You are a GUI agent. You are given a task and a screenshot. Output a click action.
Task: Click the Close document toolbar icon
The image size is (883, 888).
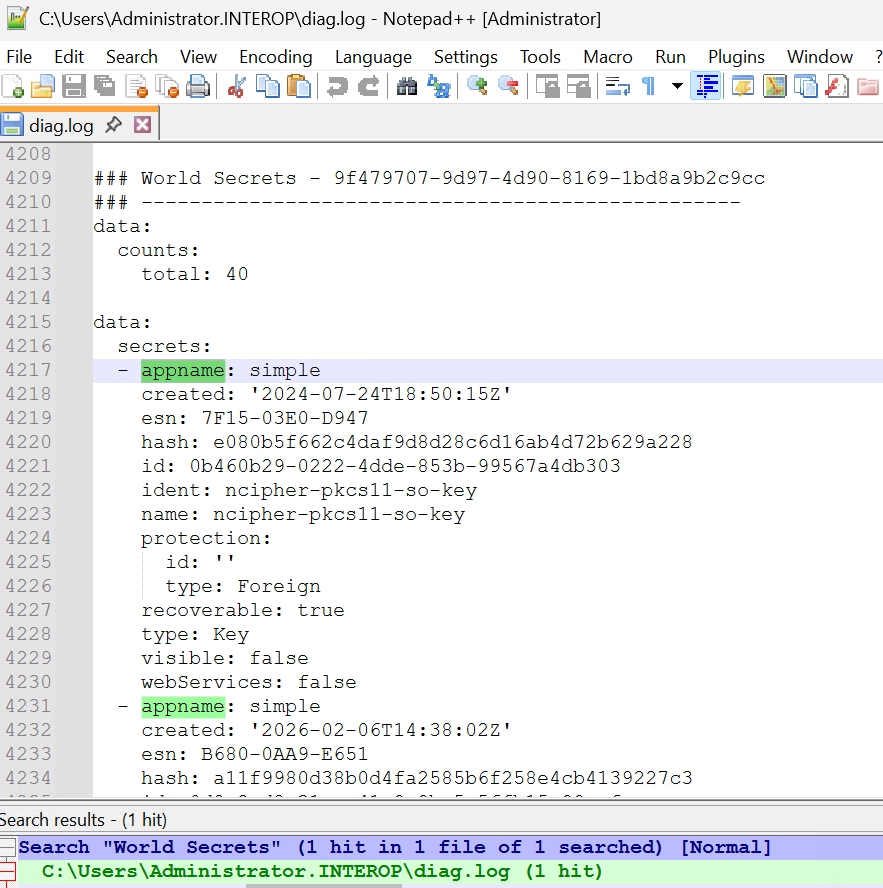click(x=136, y=87)
